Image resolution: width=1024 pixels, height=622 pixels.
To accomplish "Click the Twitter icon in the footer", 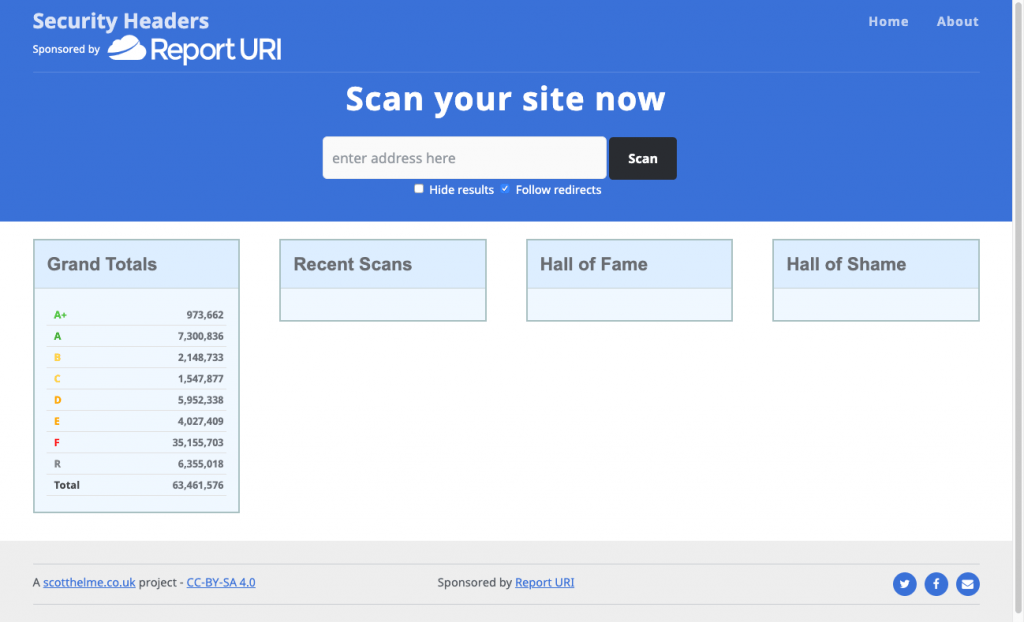I will 904,584.
